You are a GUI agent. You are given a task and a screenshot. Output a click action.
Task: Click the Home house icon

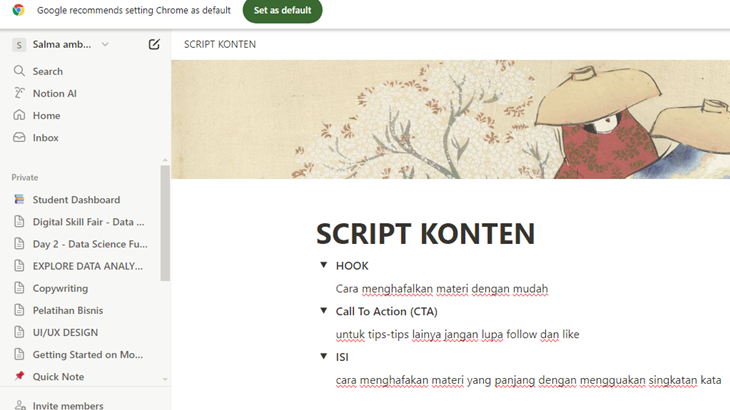click(19, 115)
